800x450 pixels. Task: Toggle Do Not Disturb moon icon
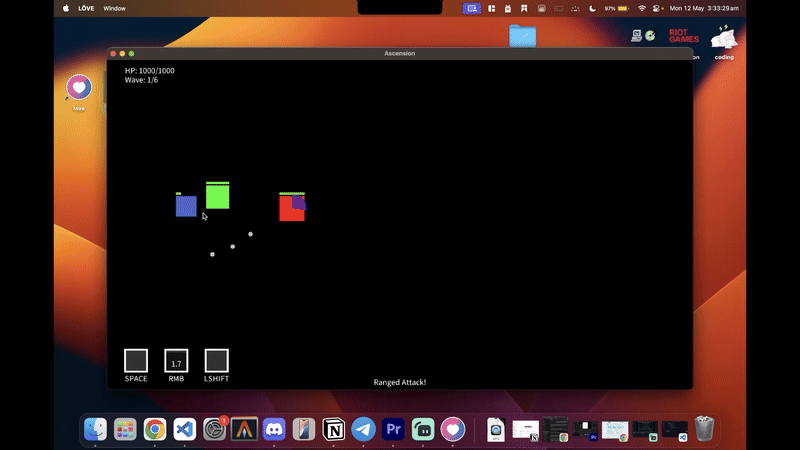coord(592,8)
